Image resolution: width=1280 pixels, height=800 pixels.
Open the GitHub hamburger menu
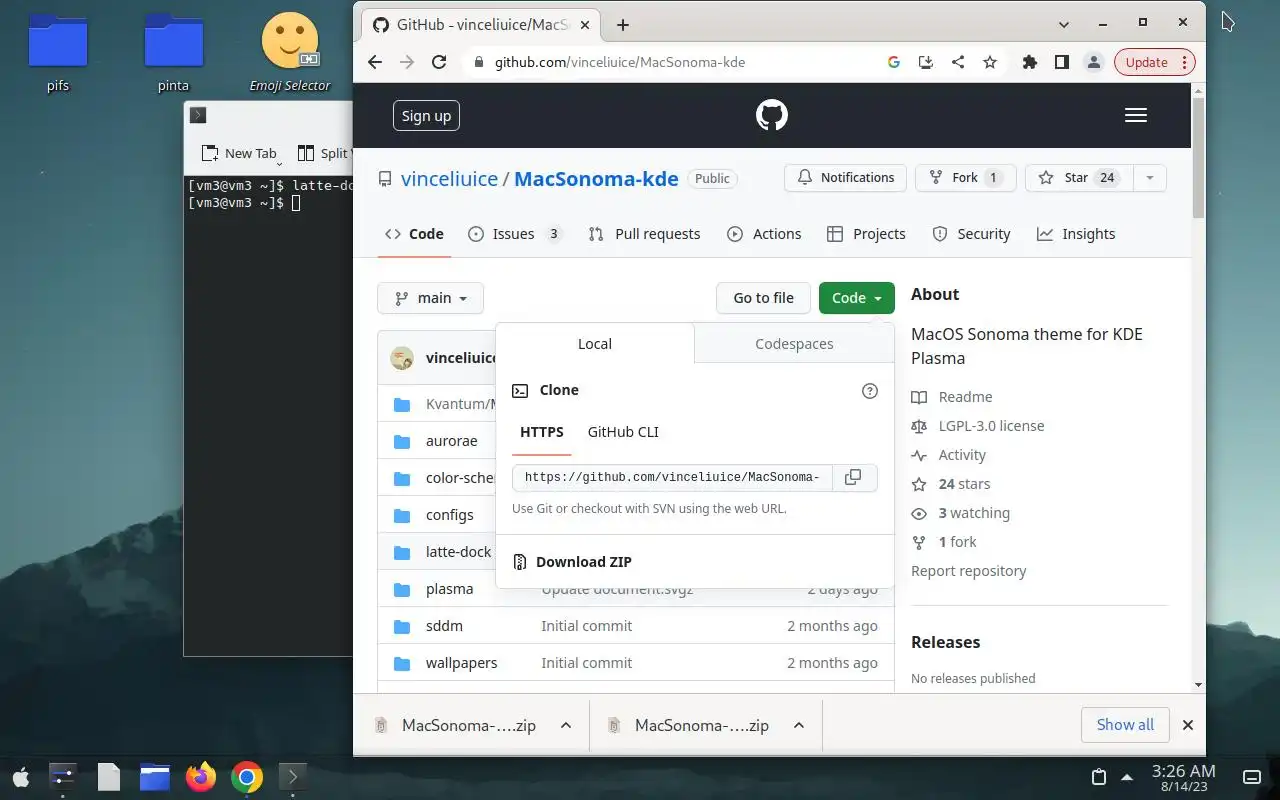(1136, 115)
